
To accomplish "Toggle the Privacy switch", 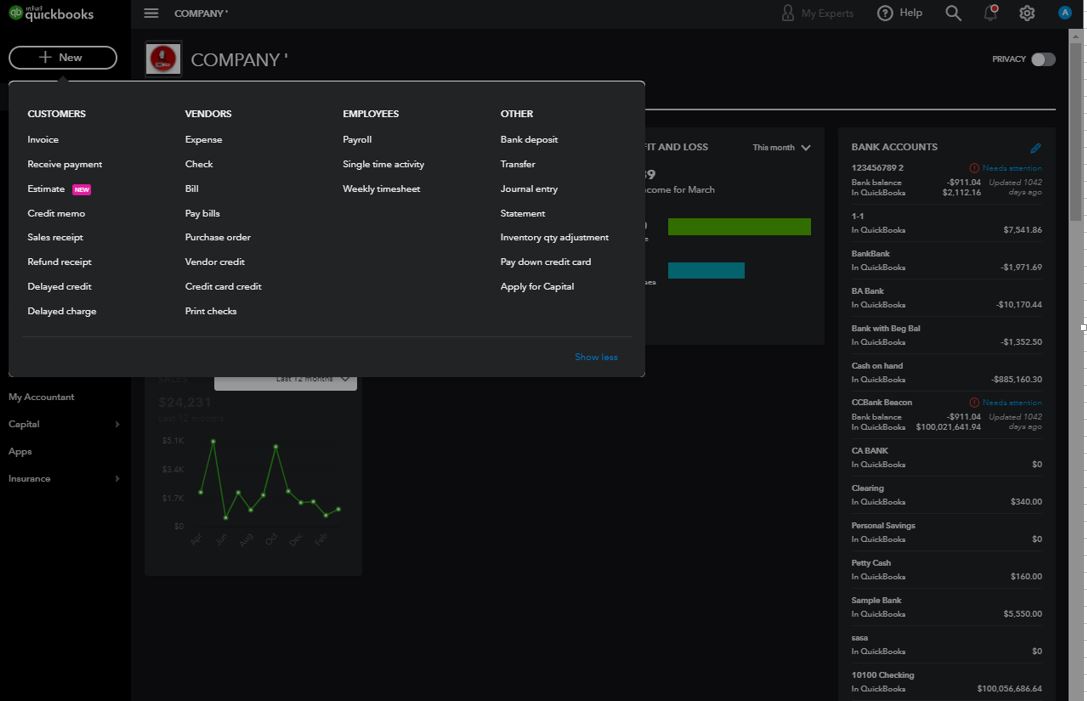I will click(1042, 59).
